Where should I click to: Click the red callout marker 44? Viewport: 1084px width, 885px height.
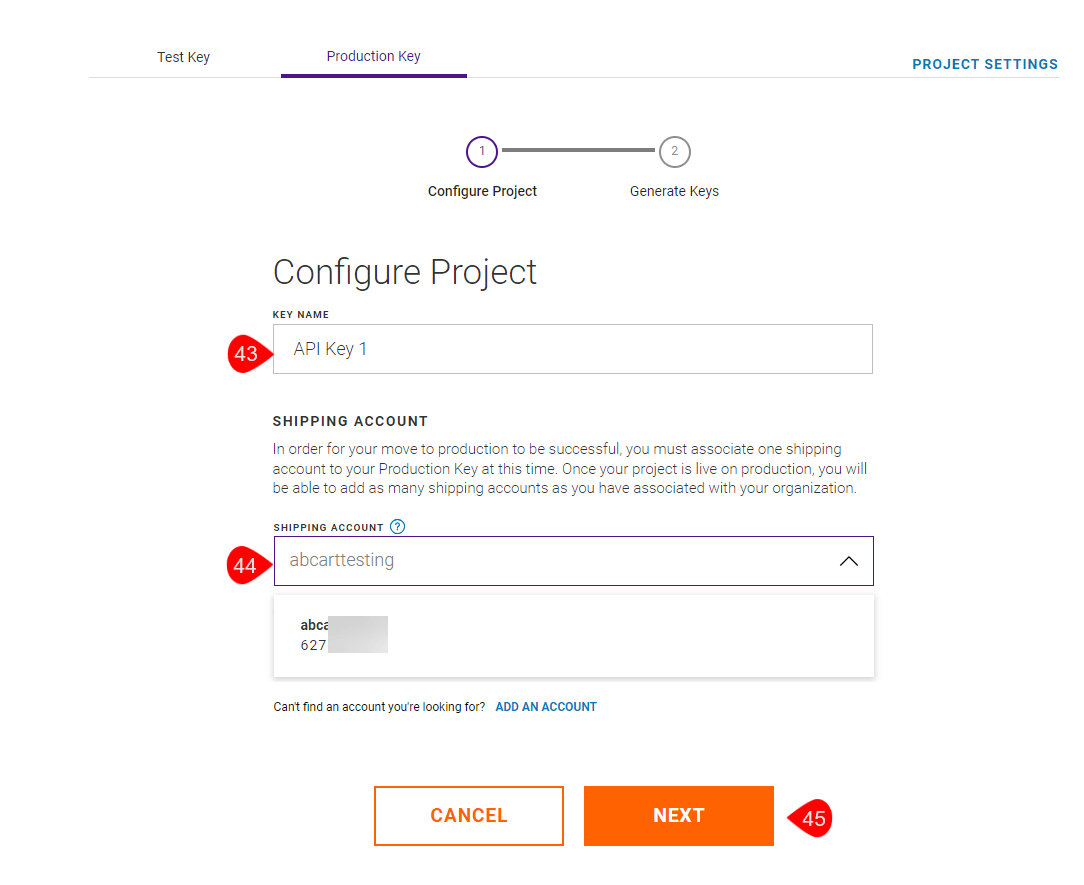[x=246, y=566]
